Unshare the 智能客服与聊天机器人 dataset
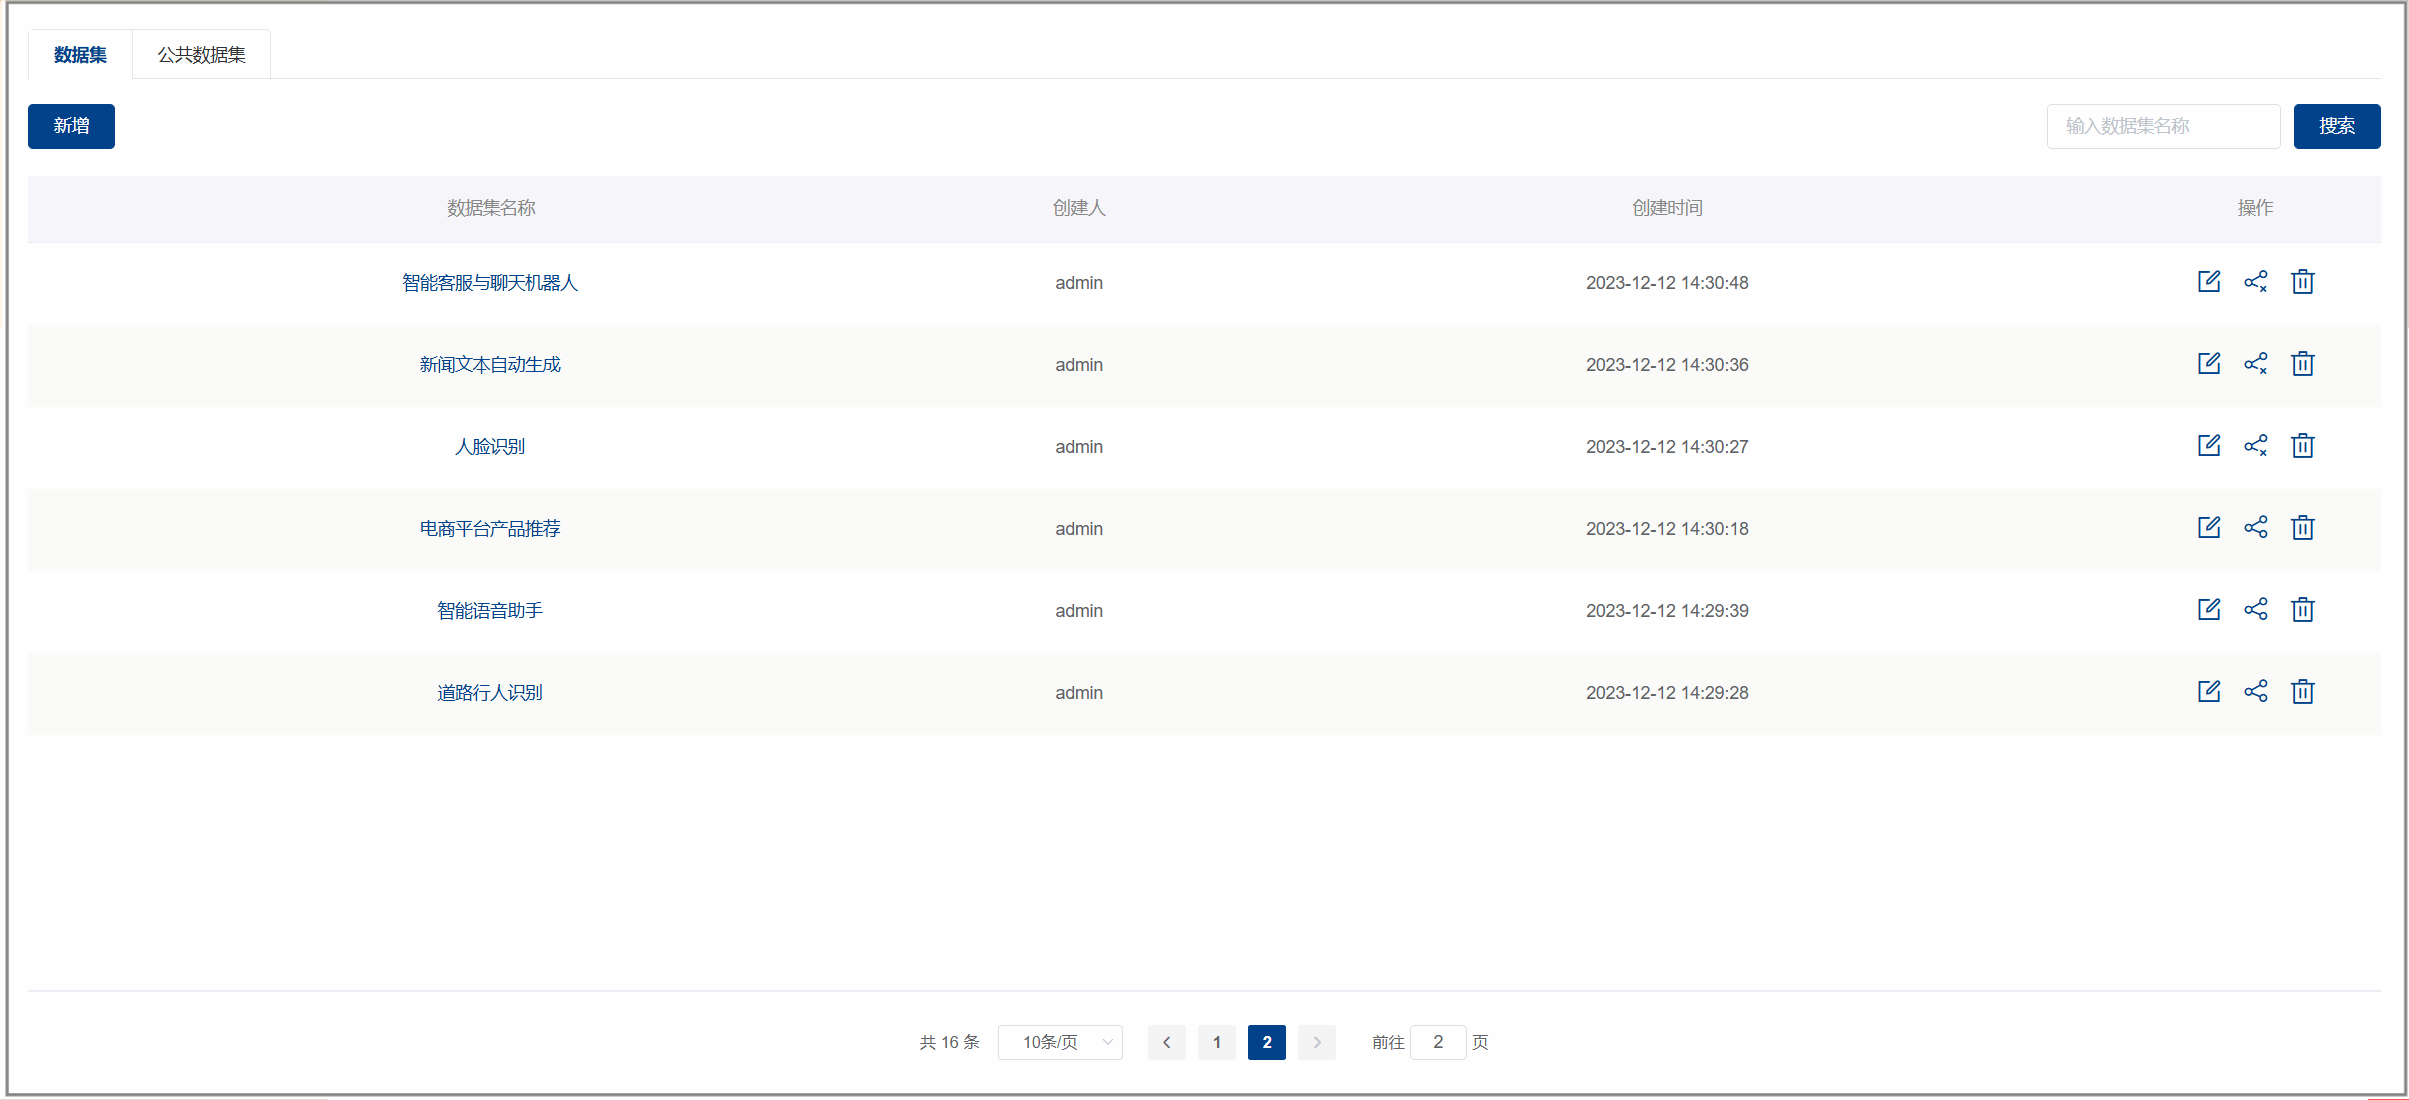Image resolution: width=2409 pixels, height=1100 pixels. [x=2255, y=282]
